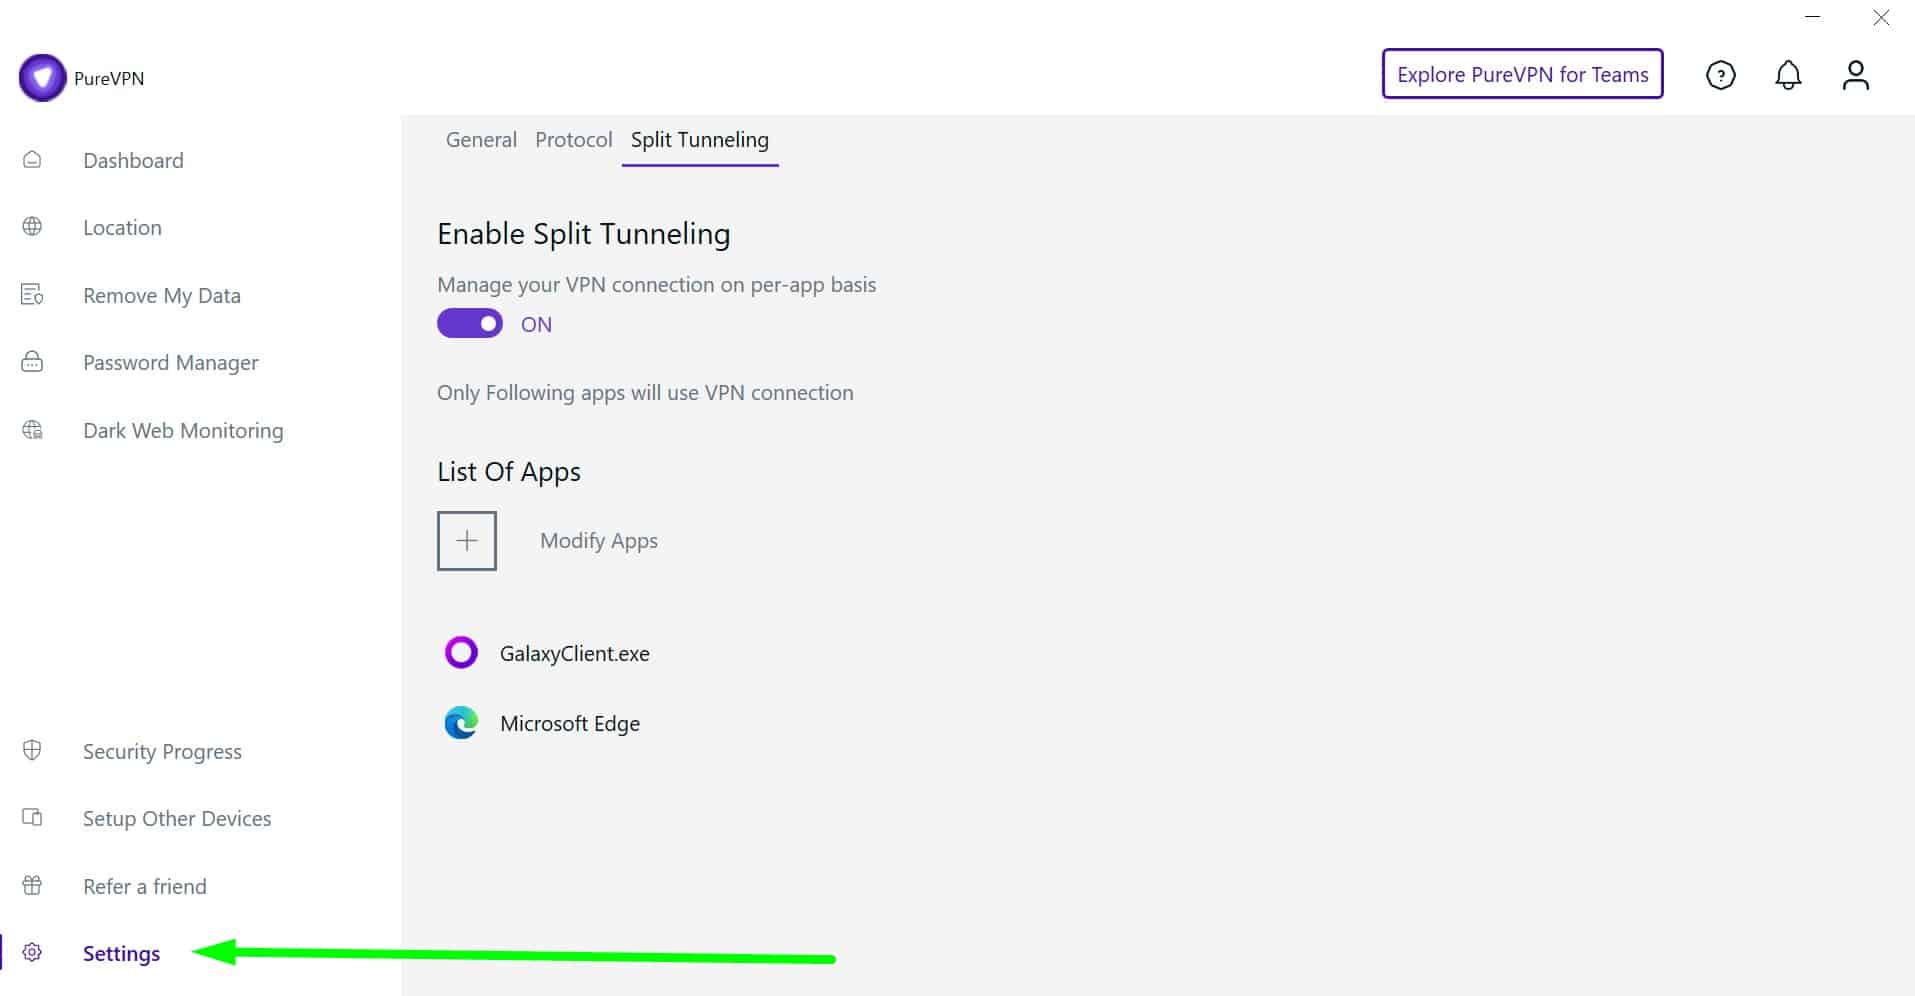Open Password Manager from sidebar
The height and width of the screenshot is (996, 1915).
click(171, 362)
